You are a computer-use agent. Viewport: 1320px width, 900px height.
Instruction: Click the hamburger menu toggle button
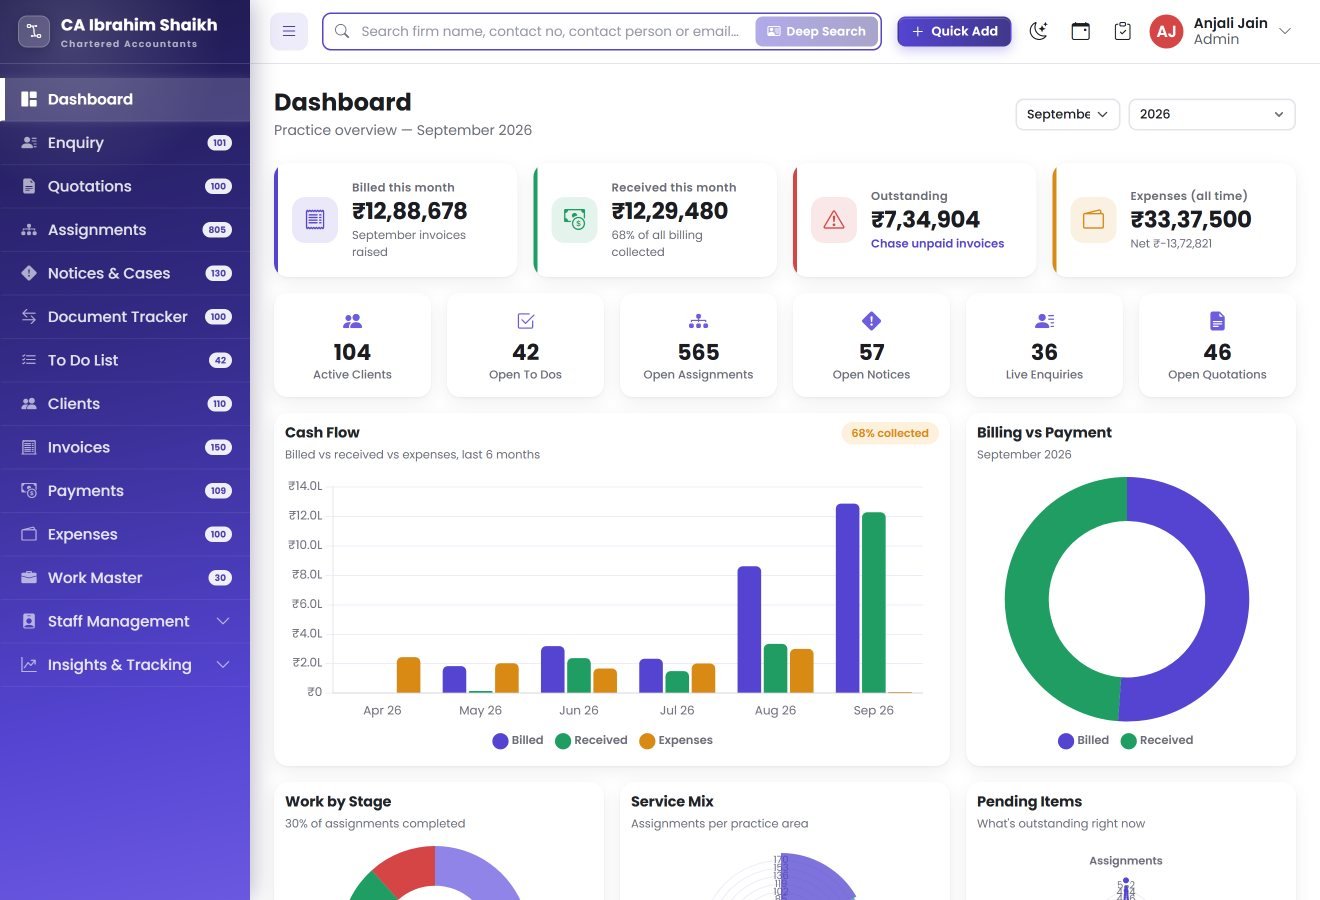[289, 31]
